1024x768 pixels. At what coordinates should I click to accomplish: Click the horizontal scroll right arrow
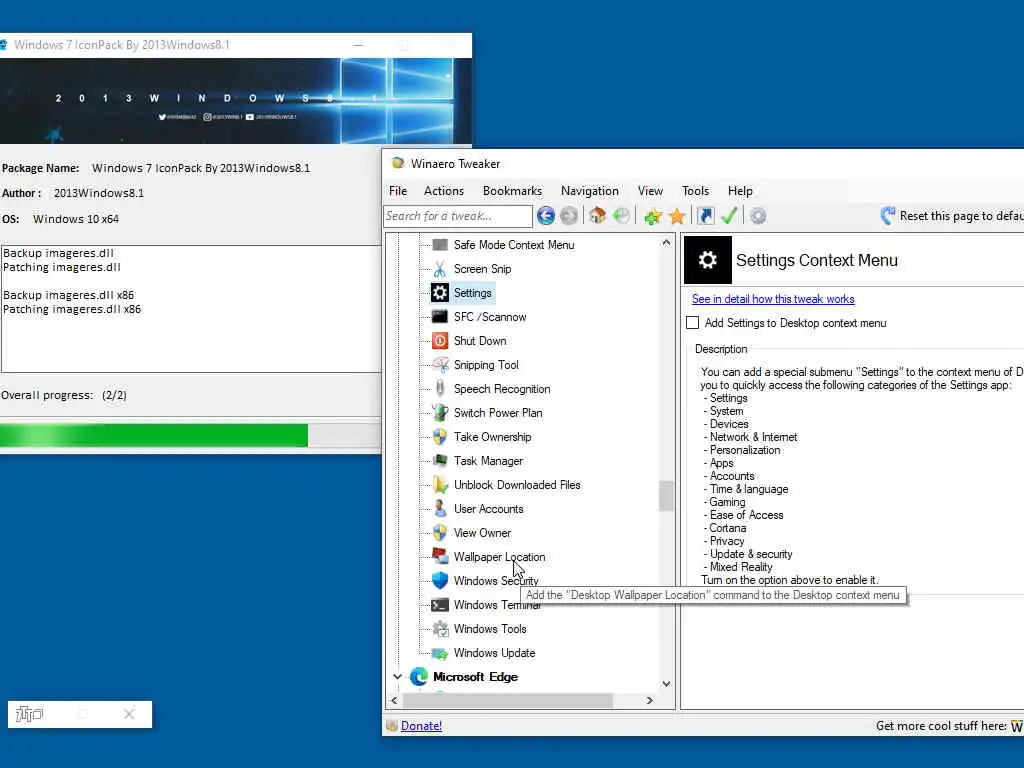point(649,700)
